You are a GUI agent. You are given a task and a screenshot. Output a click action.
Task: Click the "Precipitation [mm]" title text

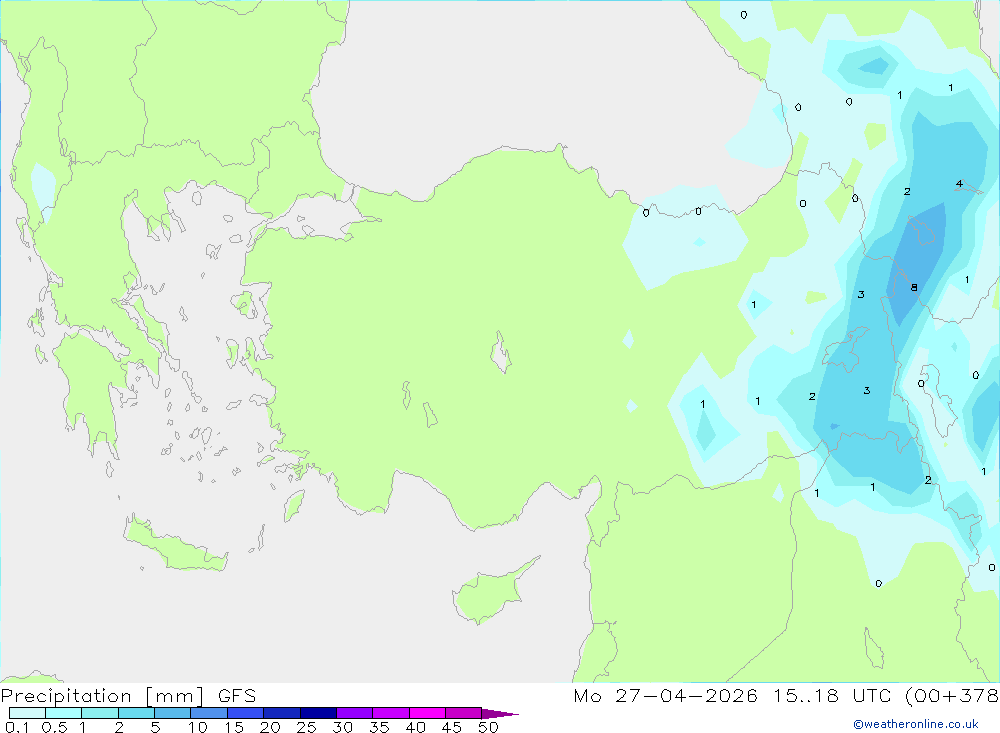point(103,696)
